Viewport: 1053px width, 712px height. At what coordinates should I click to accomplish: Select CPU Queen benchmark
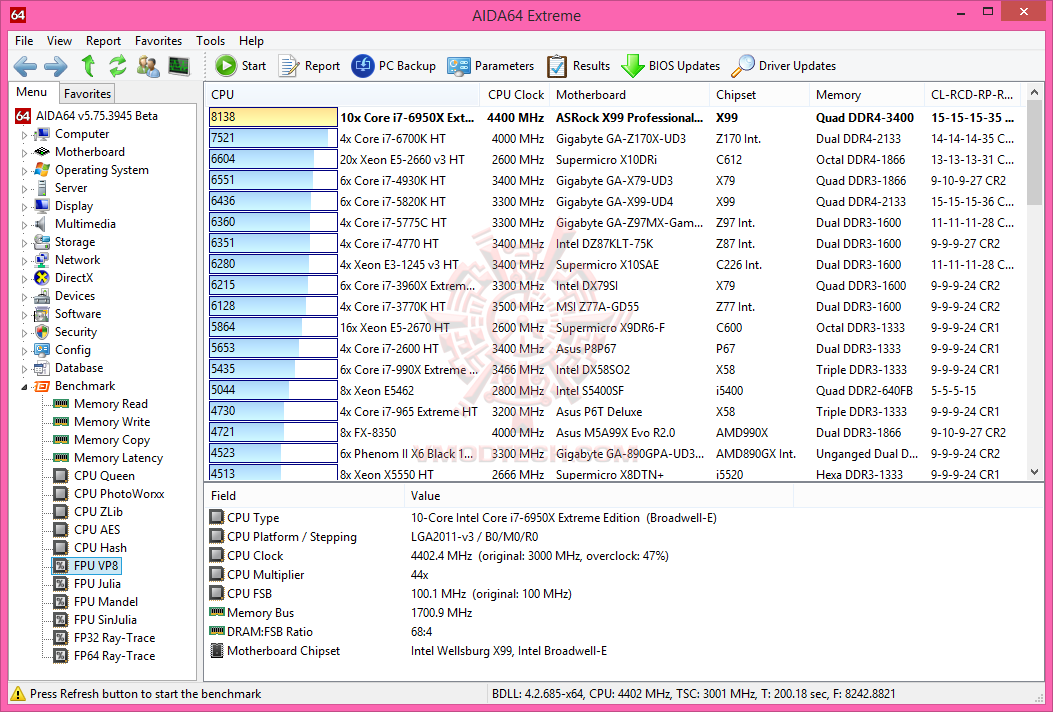(x=104, y=476)
